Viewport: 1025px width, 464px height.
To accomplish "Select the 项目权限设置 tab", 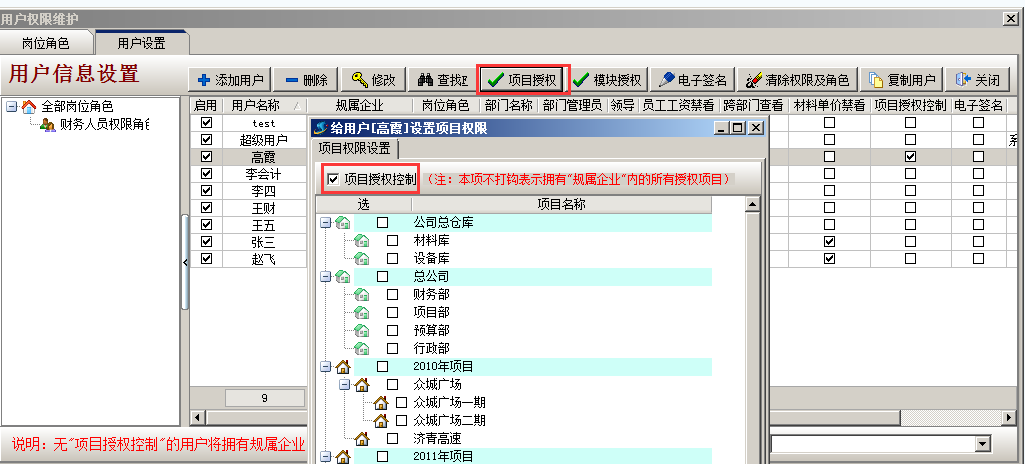I will (355, 148).
